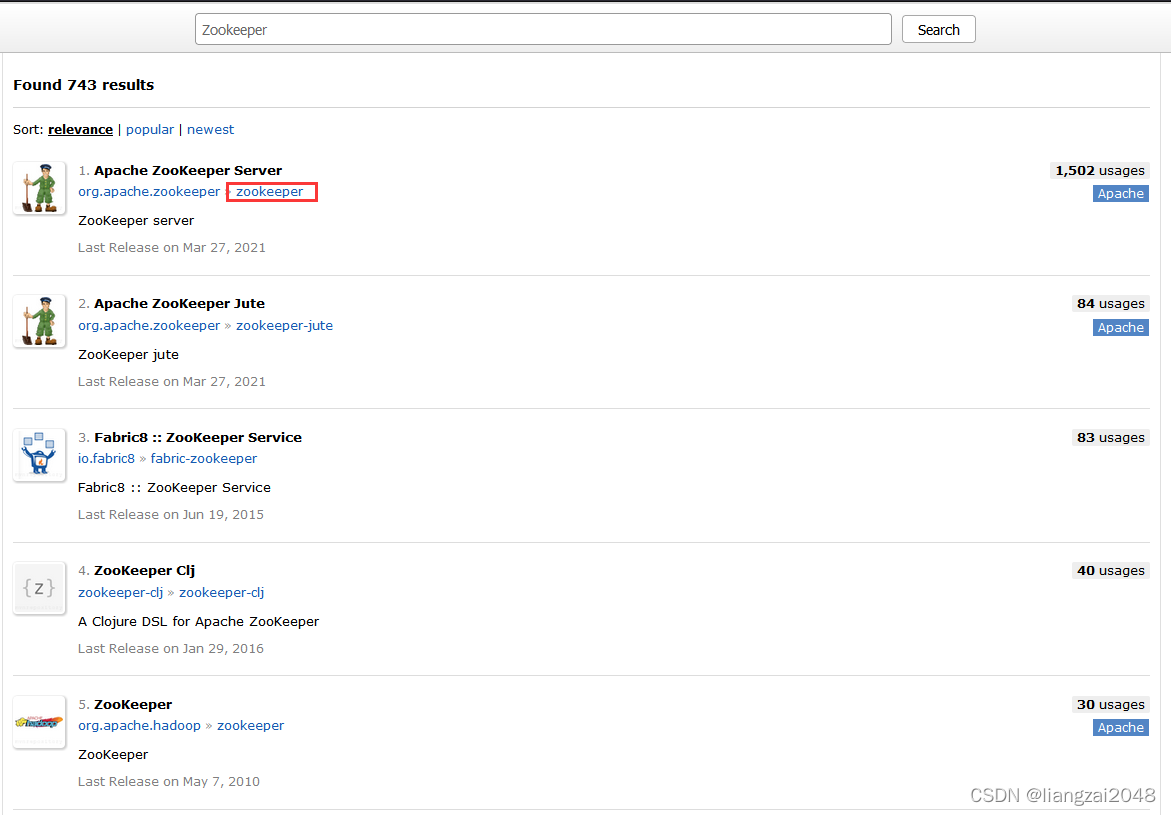1171x815 pixels.
Task: Click the ZooKeeper Clj {z} icon
Action: [40, 588]
